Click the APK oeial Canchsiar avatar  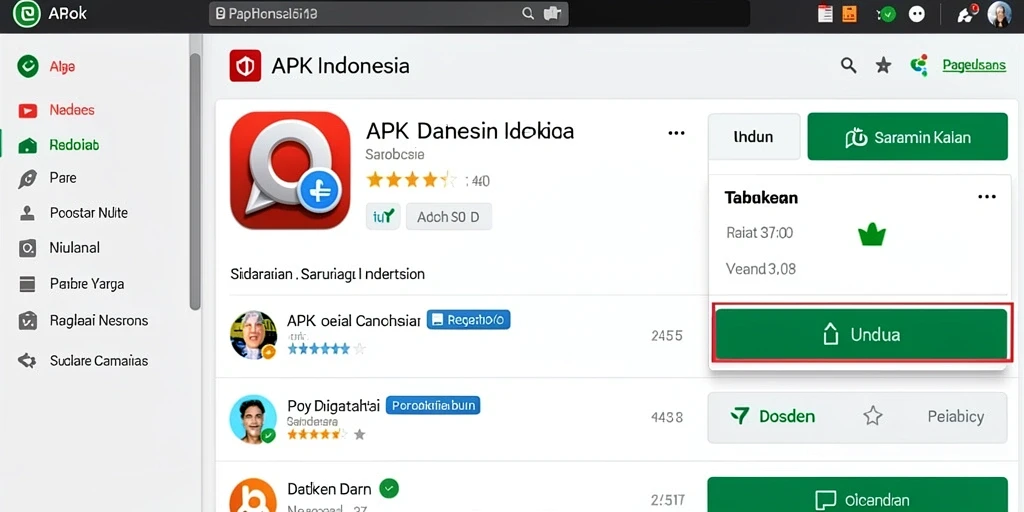[253, 334]
